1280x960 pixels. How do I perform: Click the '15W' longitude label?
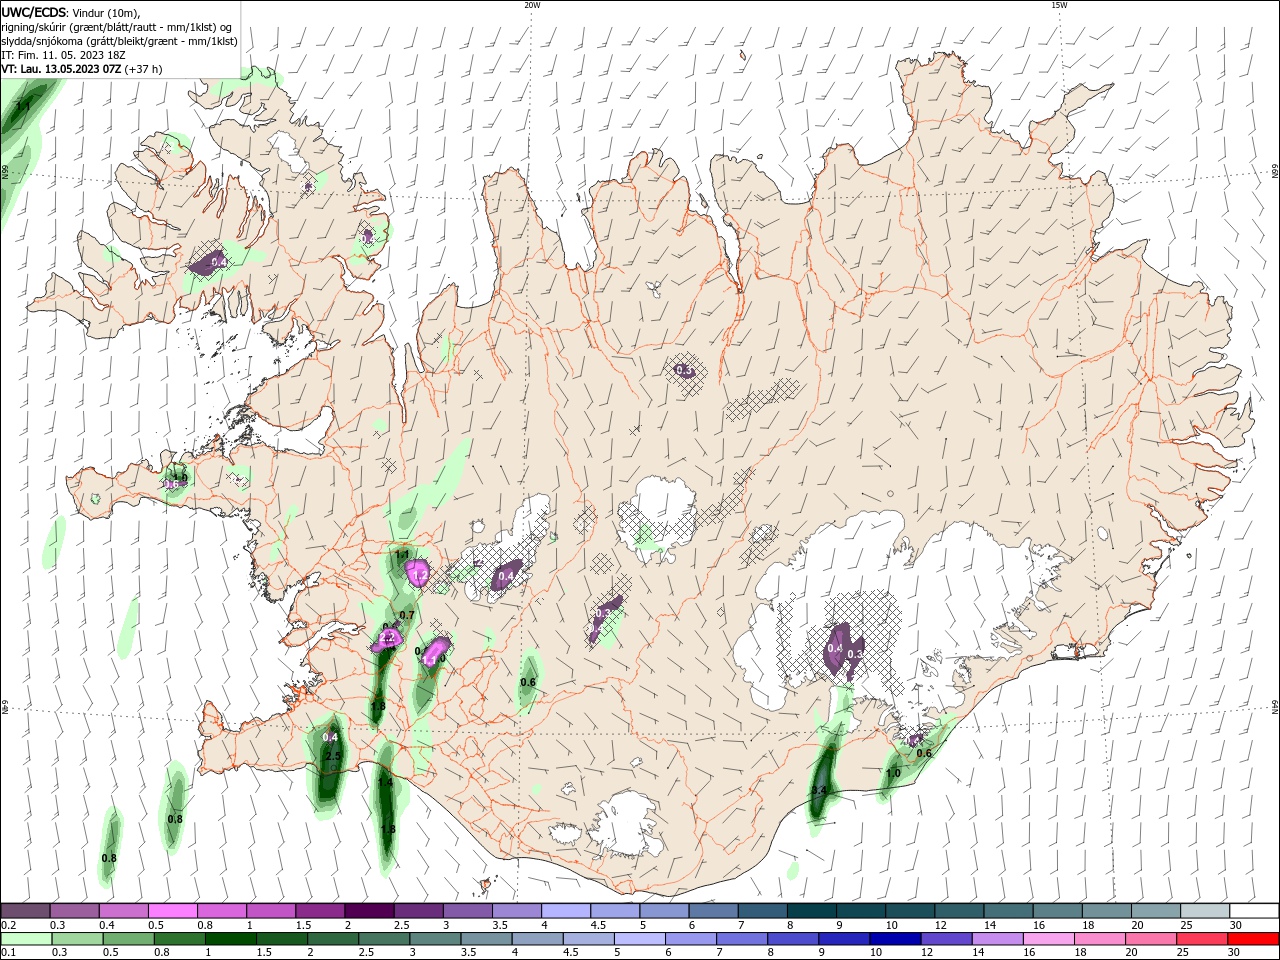pyautogui.click(x=1059, y=5)
